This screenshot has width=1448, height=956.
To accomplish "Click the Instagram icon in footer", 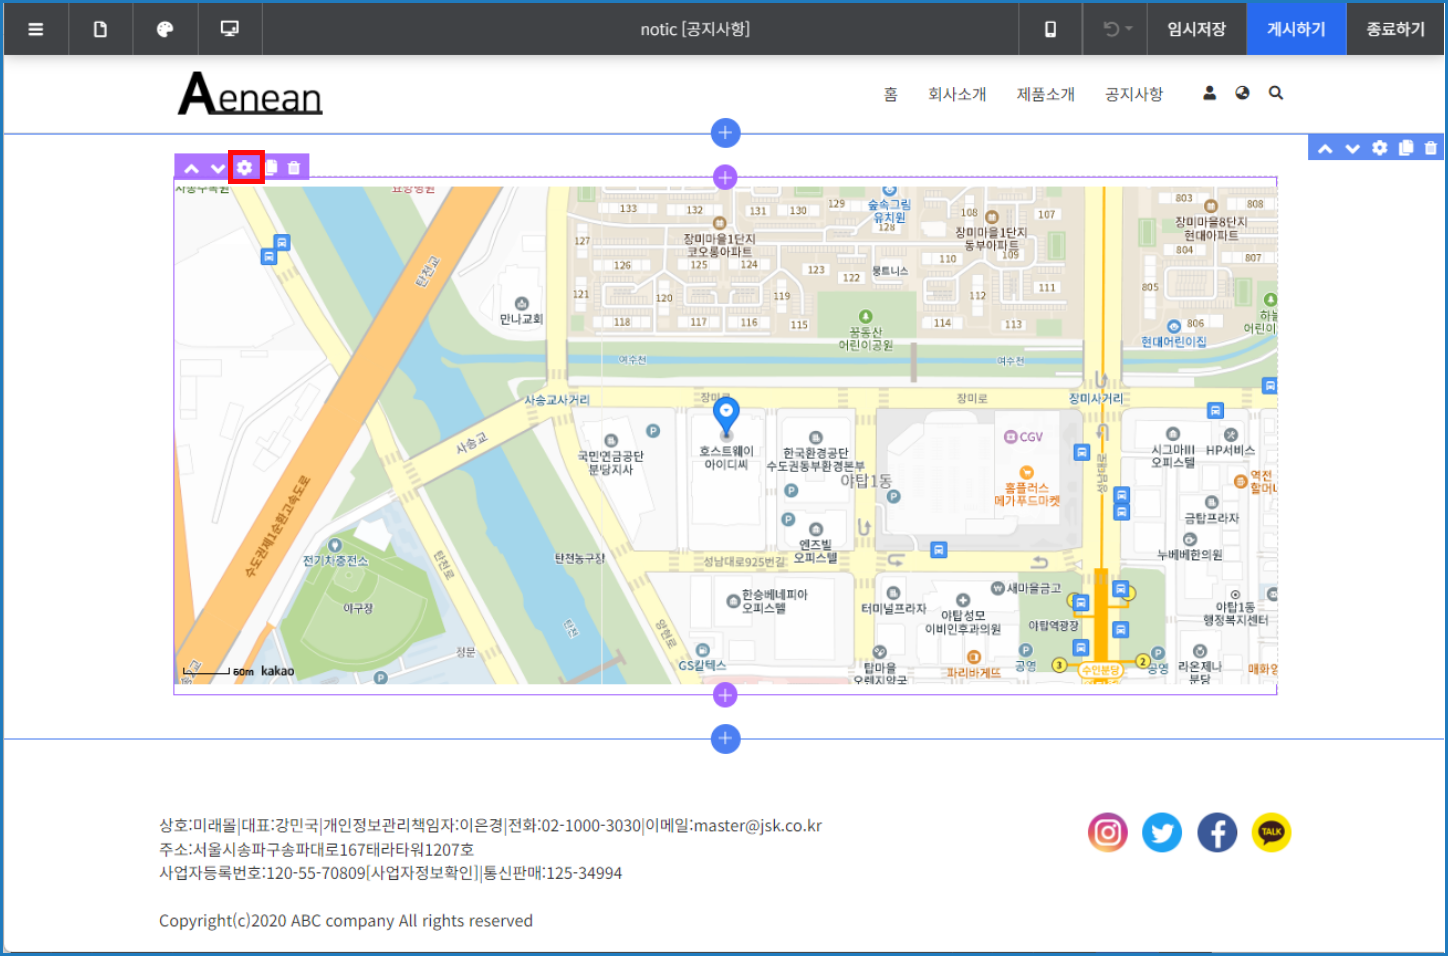I will coord(1108,832).
